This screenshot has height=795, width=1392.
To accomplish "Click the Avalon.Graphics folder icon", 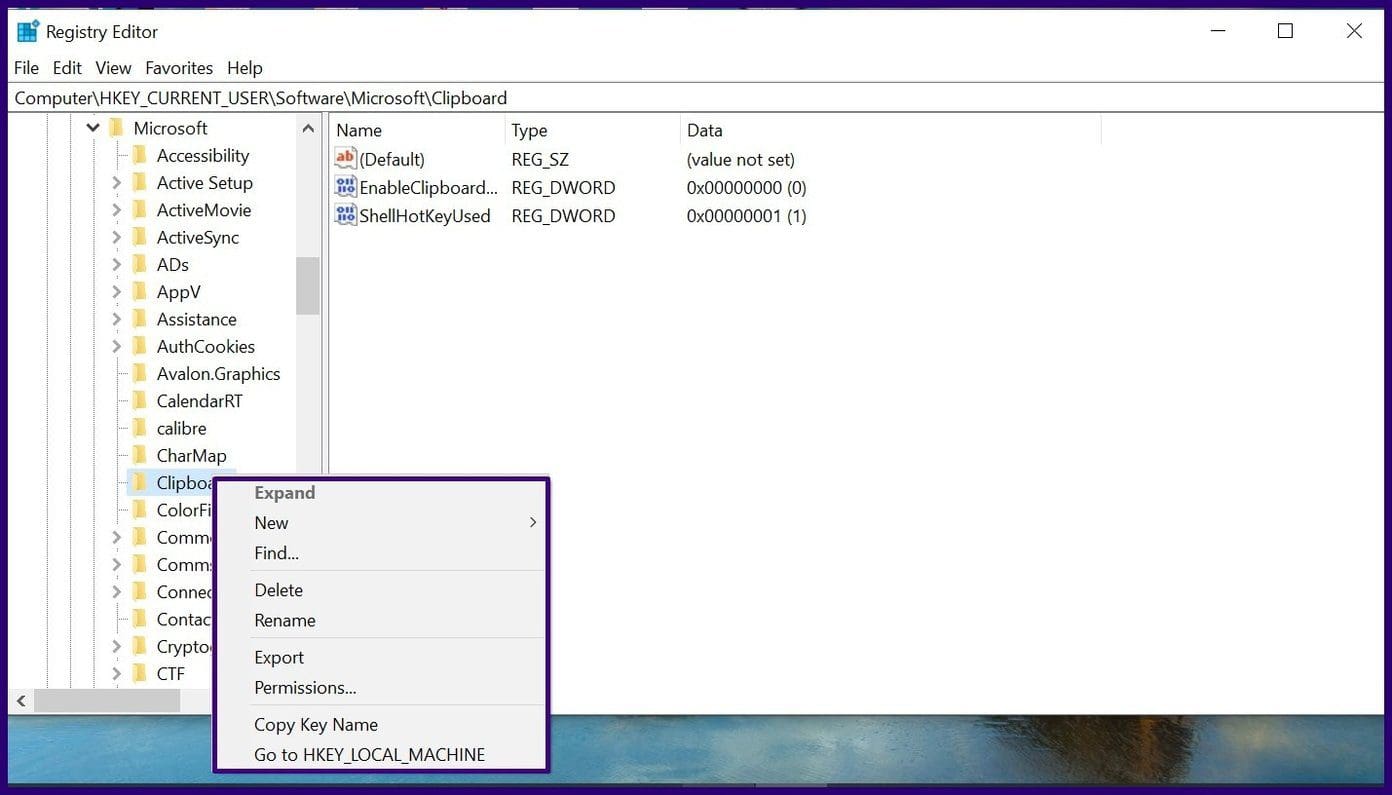I will [140, 374].
